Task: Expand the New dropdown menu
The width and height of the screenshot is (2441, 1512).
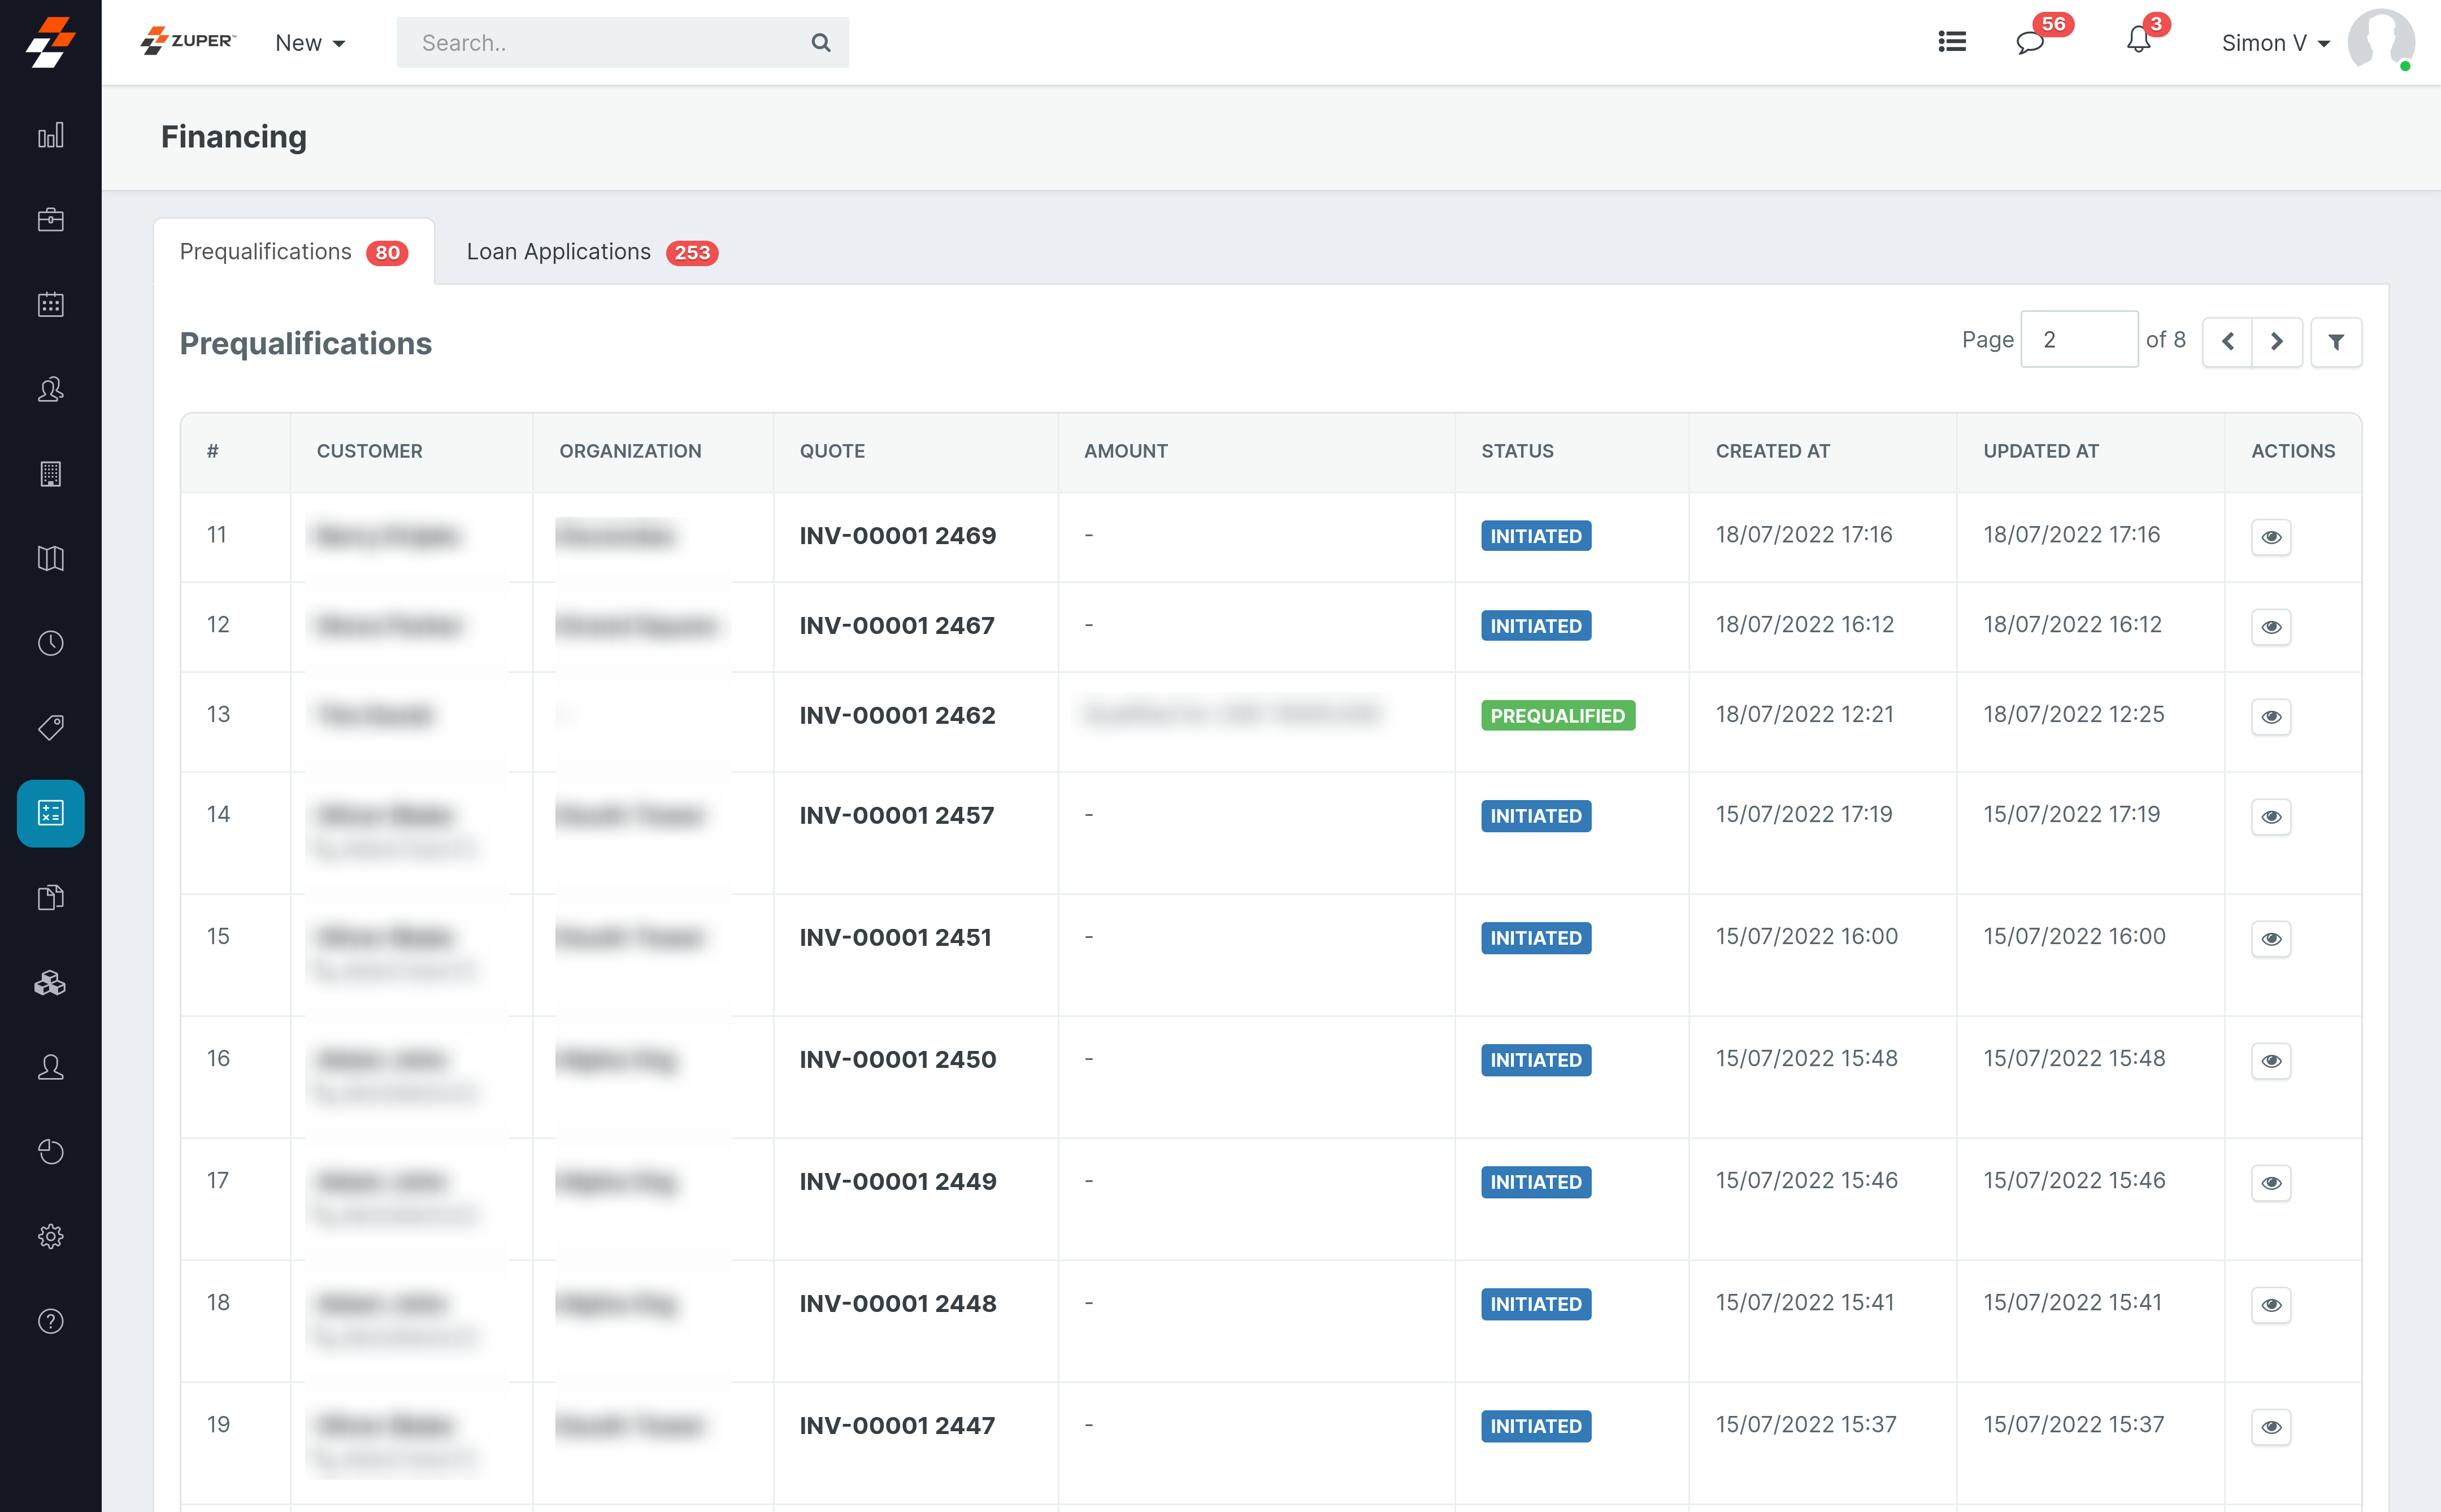Action: [310, 43]
